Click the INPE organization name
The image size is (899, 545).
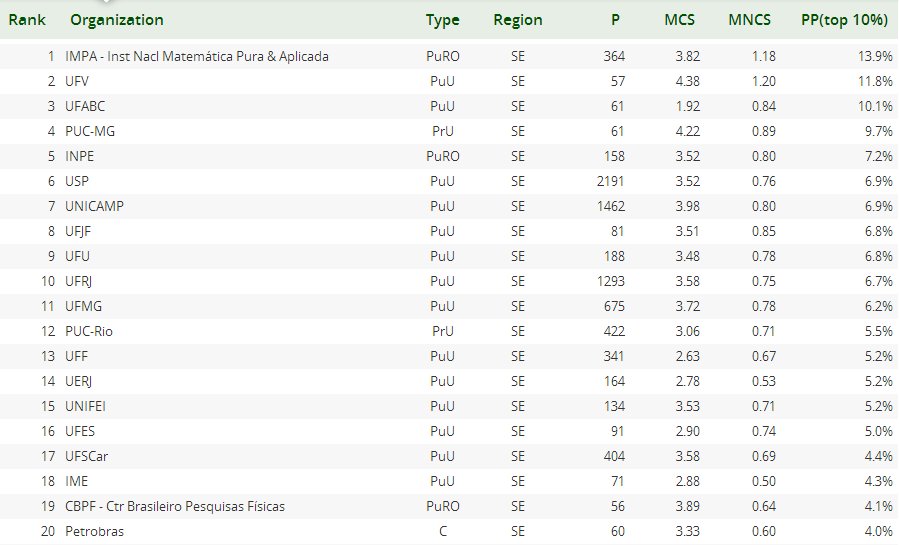(79, 156)
